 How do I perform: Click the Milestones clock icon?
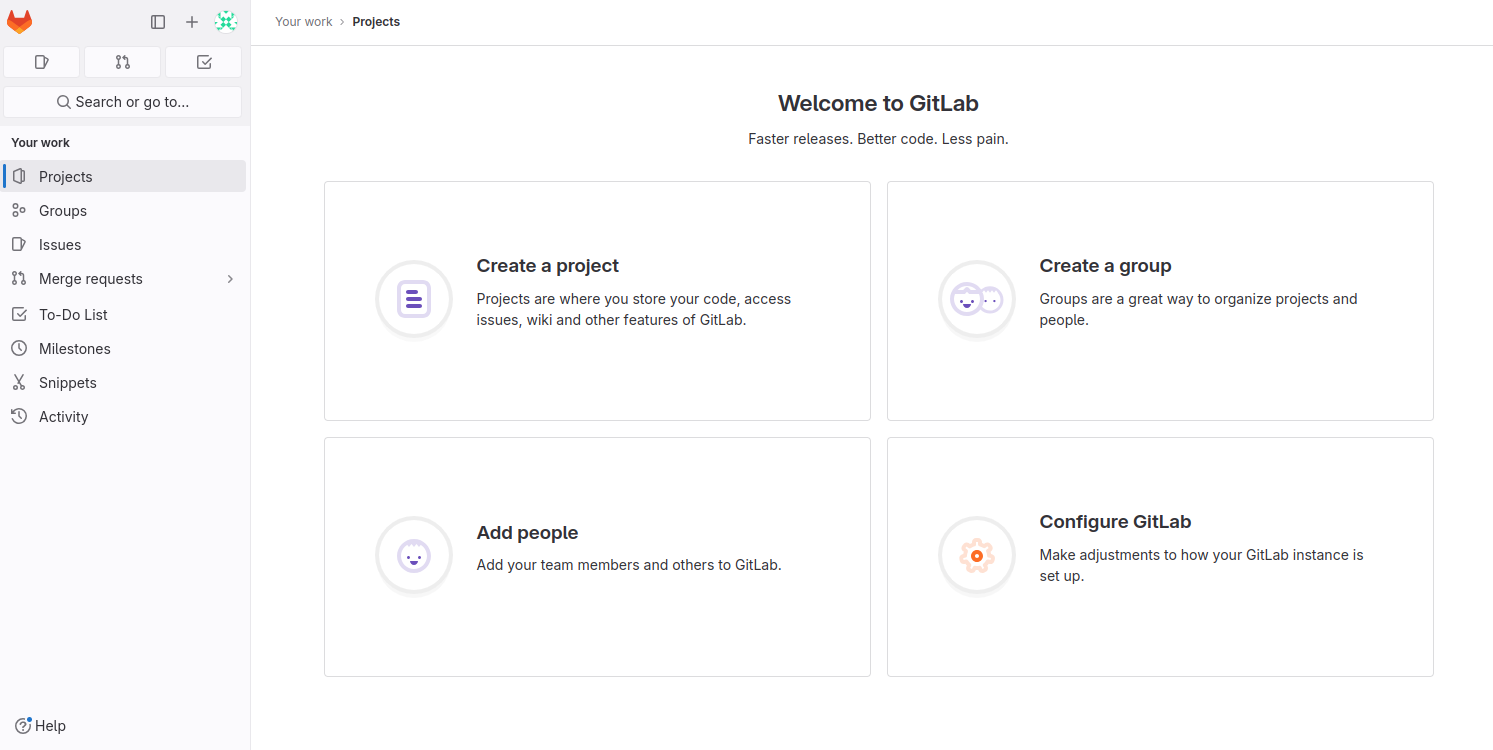[19, 349]
